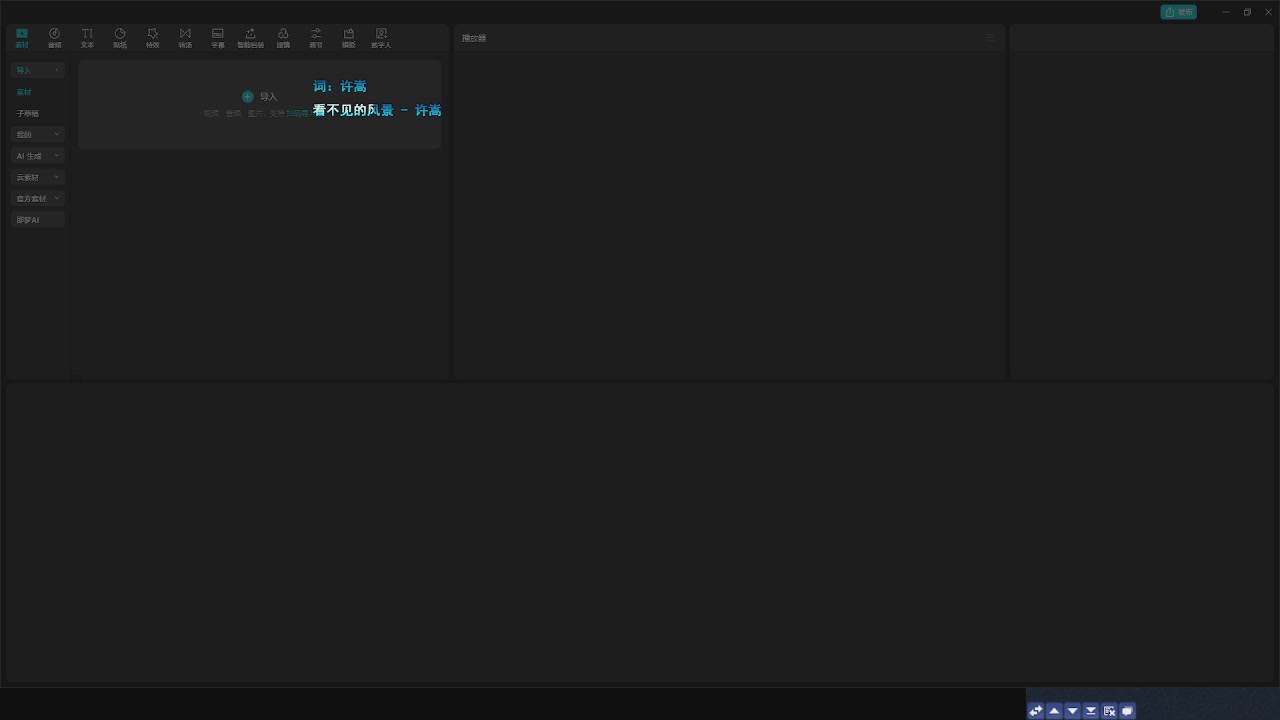The height and width of the screenshot is (720, 1280).
Task: Click the lyric line 看不见的风景 - 许嵩
Action: (x=377, y=111)
